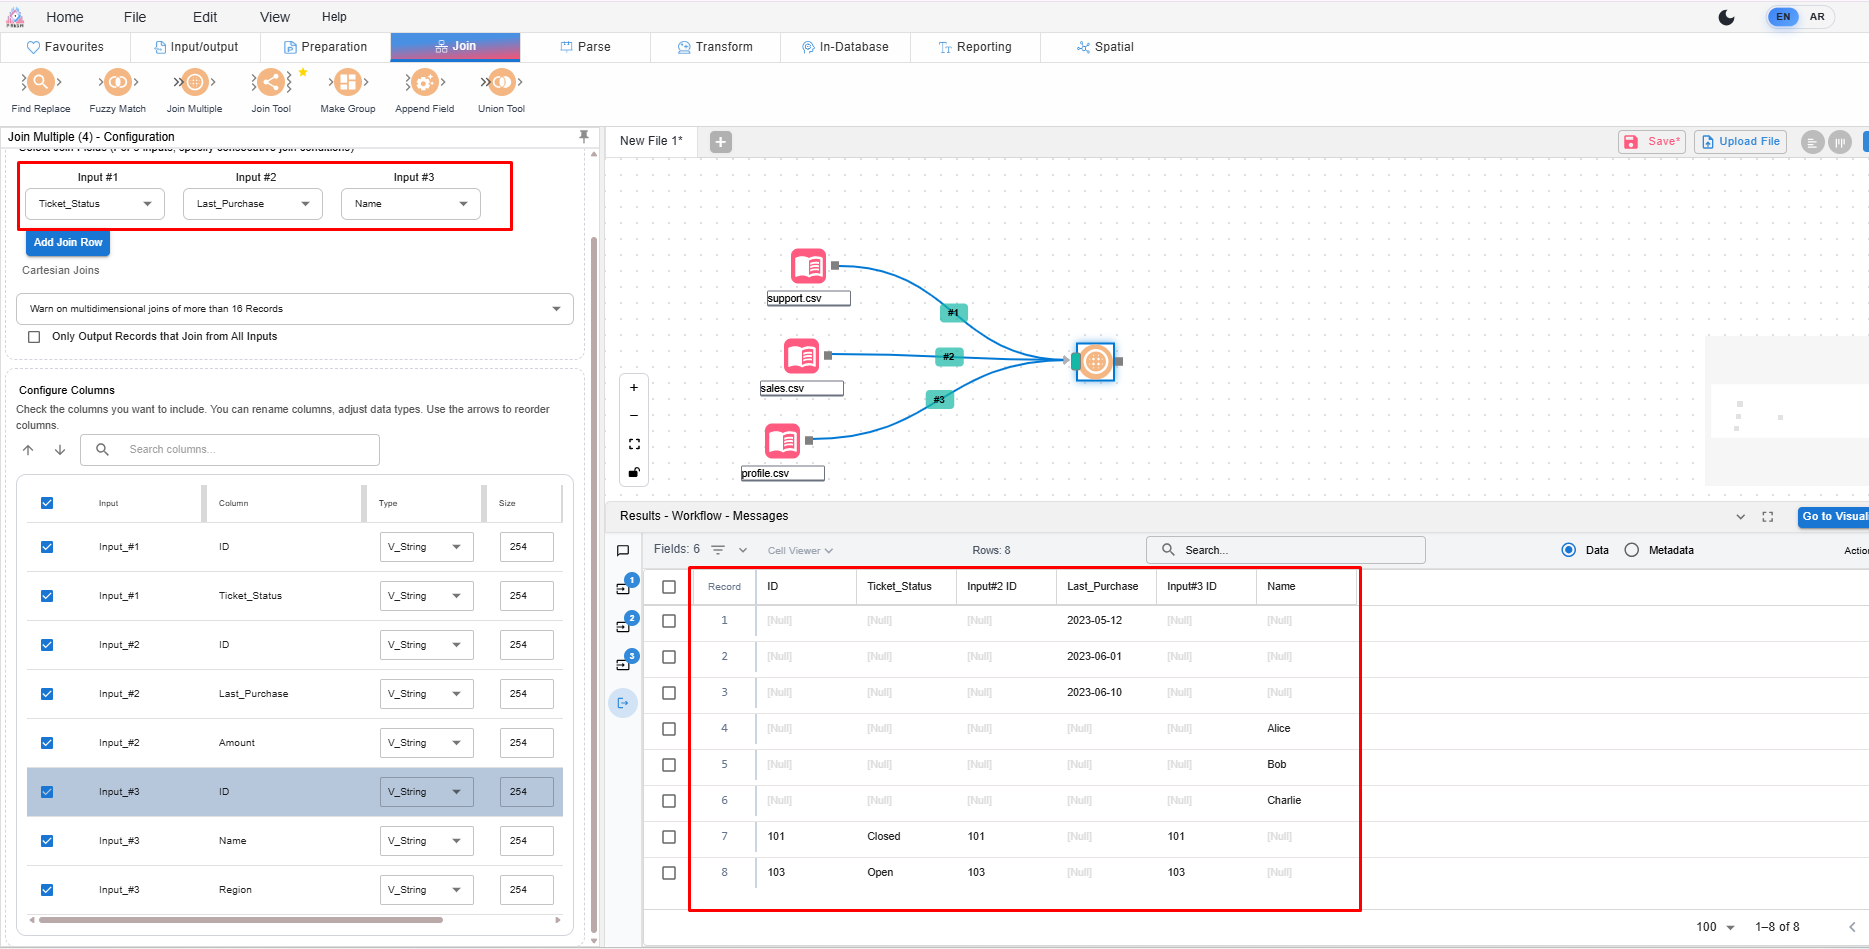
Task: Open the Cell Viewer dropdown
Action: coord(800,550)
